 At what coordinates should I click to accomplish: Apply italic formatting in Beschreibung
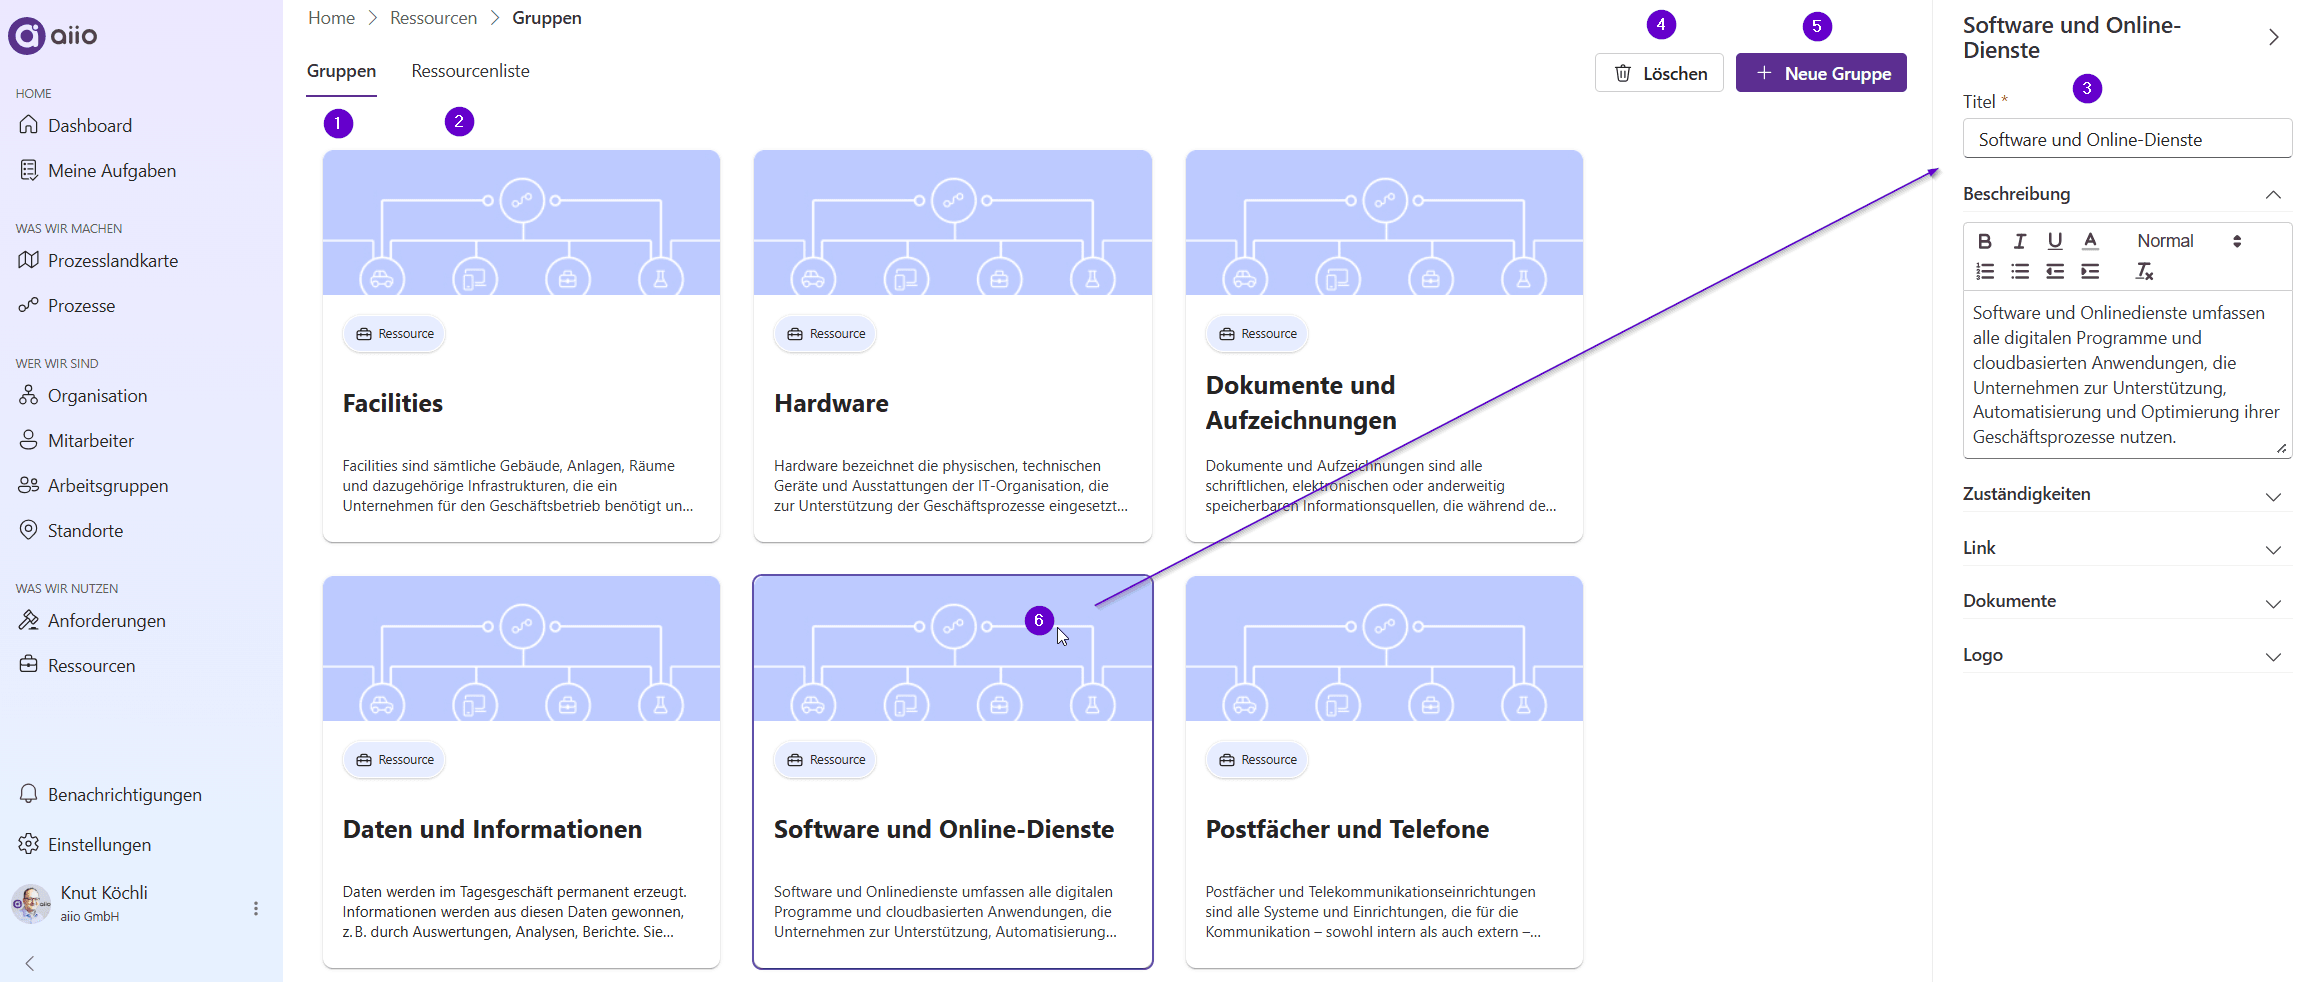2020,241
